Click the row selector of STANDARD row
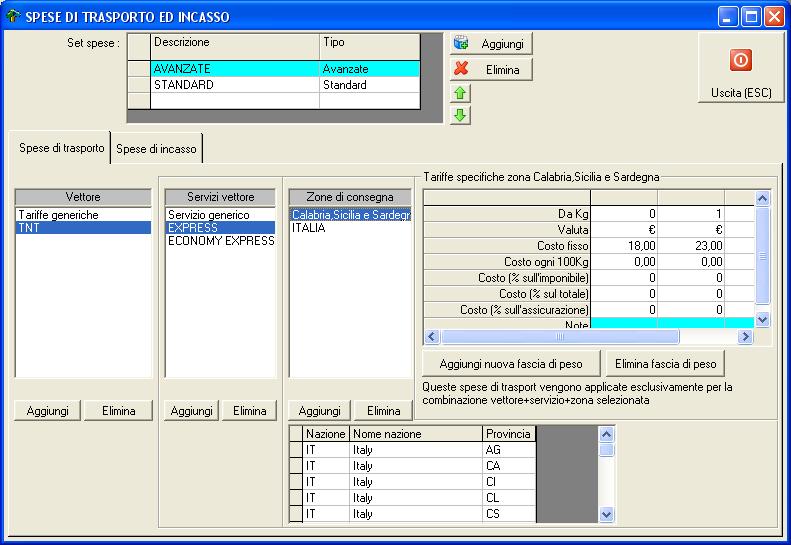Viewport: 791px width, 545px height. pyautogui.click(x=139, y=85)
